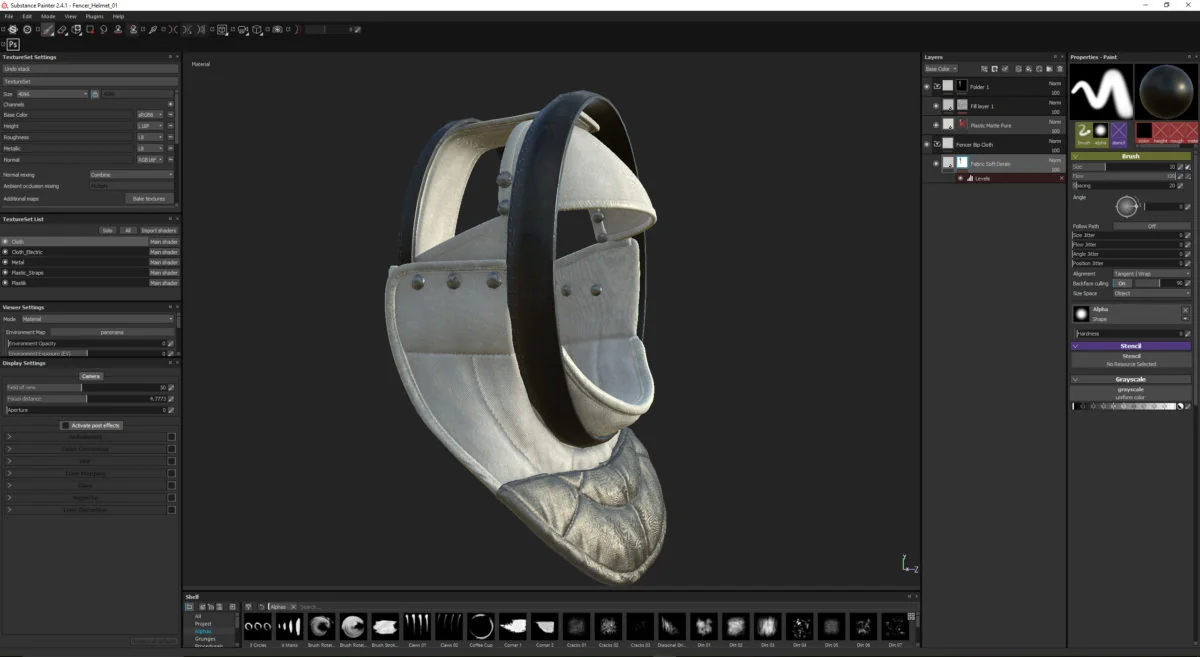Pick the Smudge tool from the toolbar
The width and height of the screenshot is (1200, 657).
pos(103,29)
